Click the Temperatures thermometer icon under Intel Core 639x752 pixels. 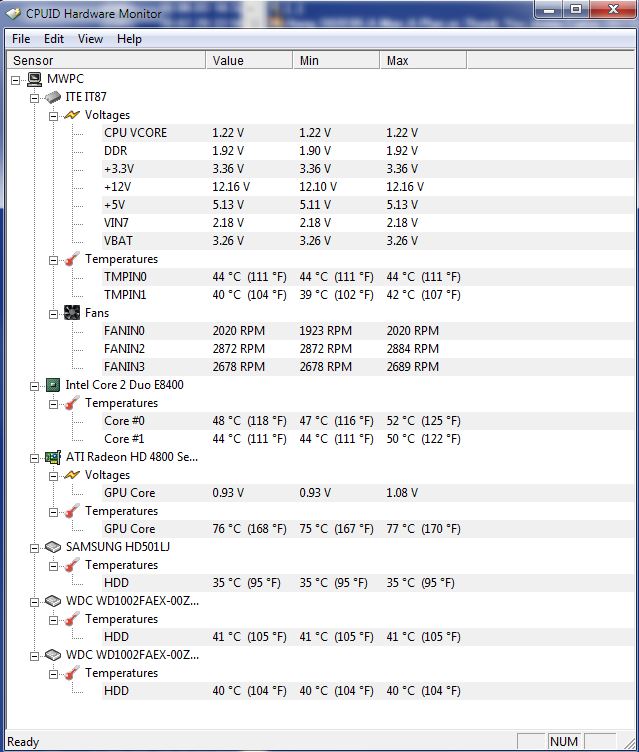pyautogui.click(x=71, y=403)
